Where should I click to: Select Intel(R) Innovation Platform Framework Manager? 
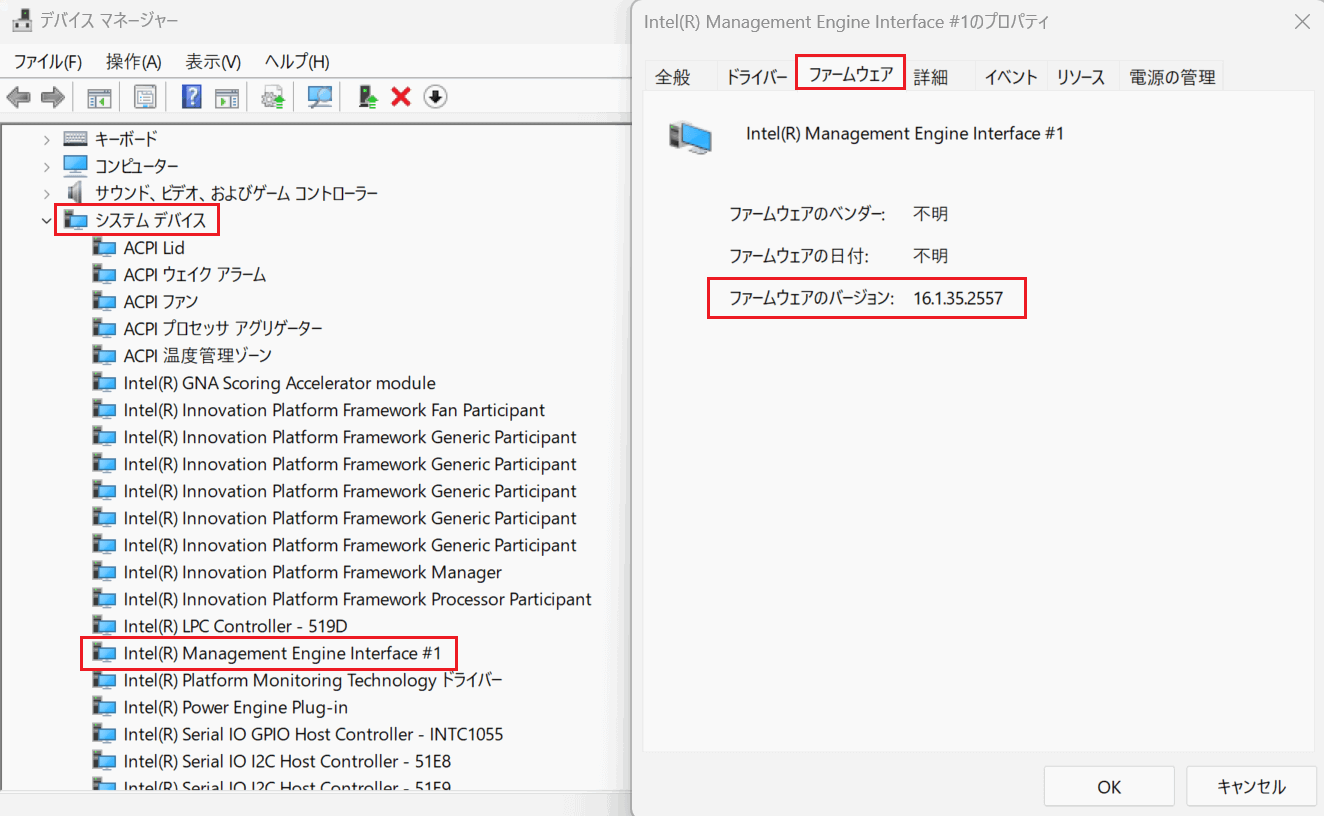point(313,572)
